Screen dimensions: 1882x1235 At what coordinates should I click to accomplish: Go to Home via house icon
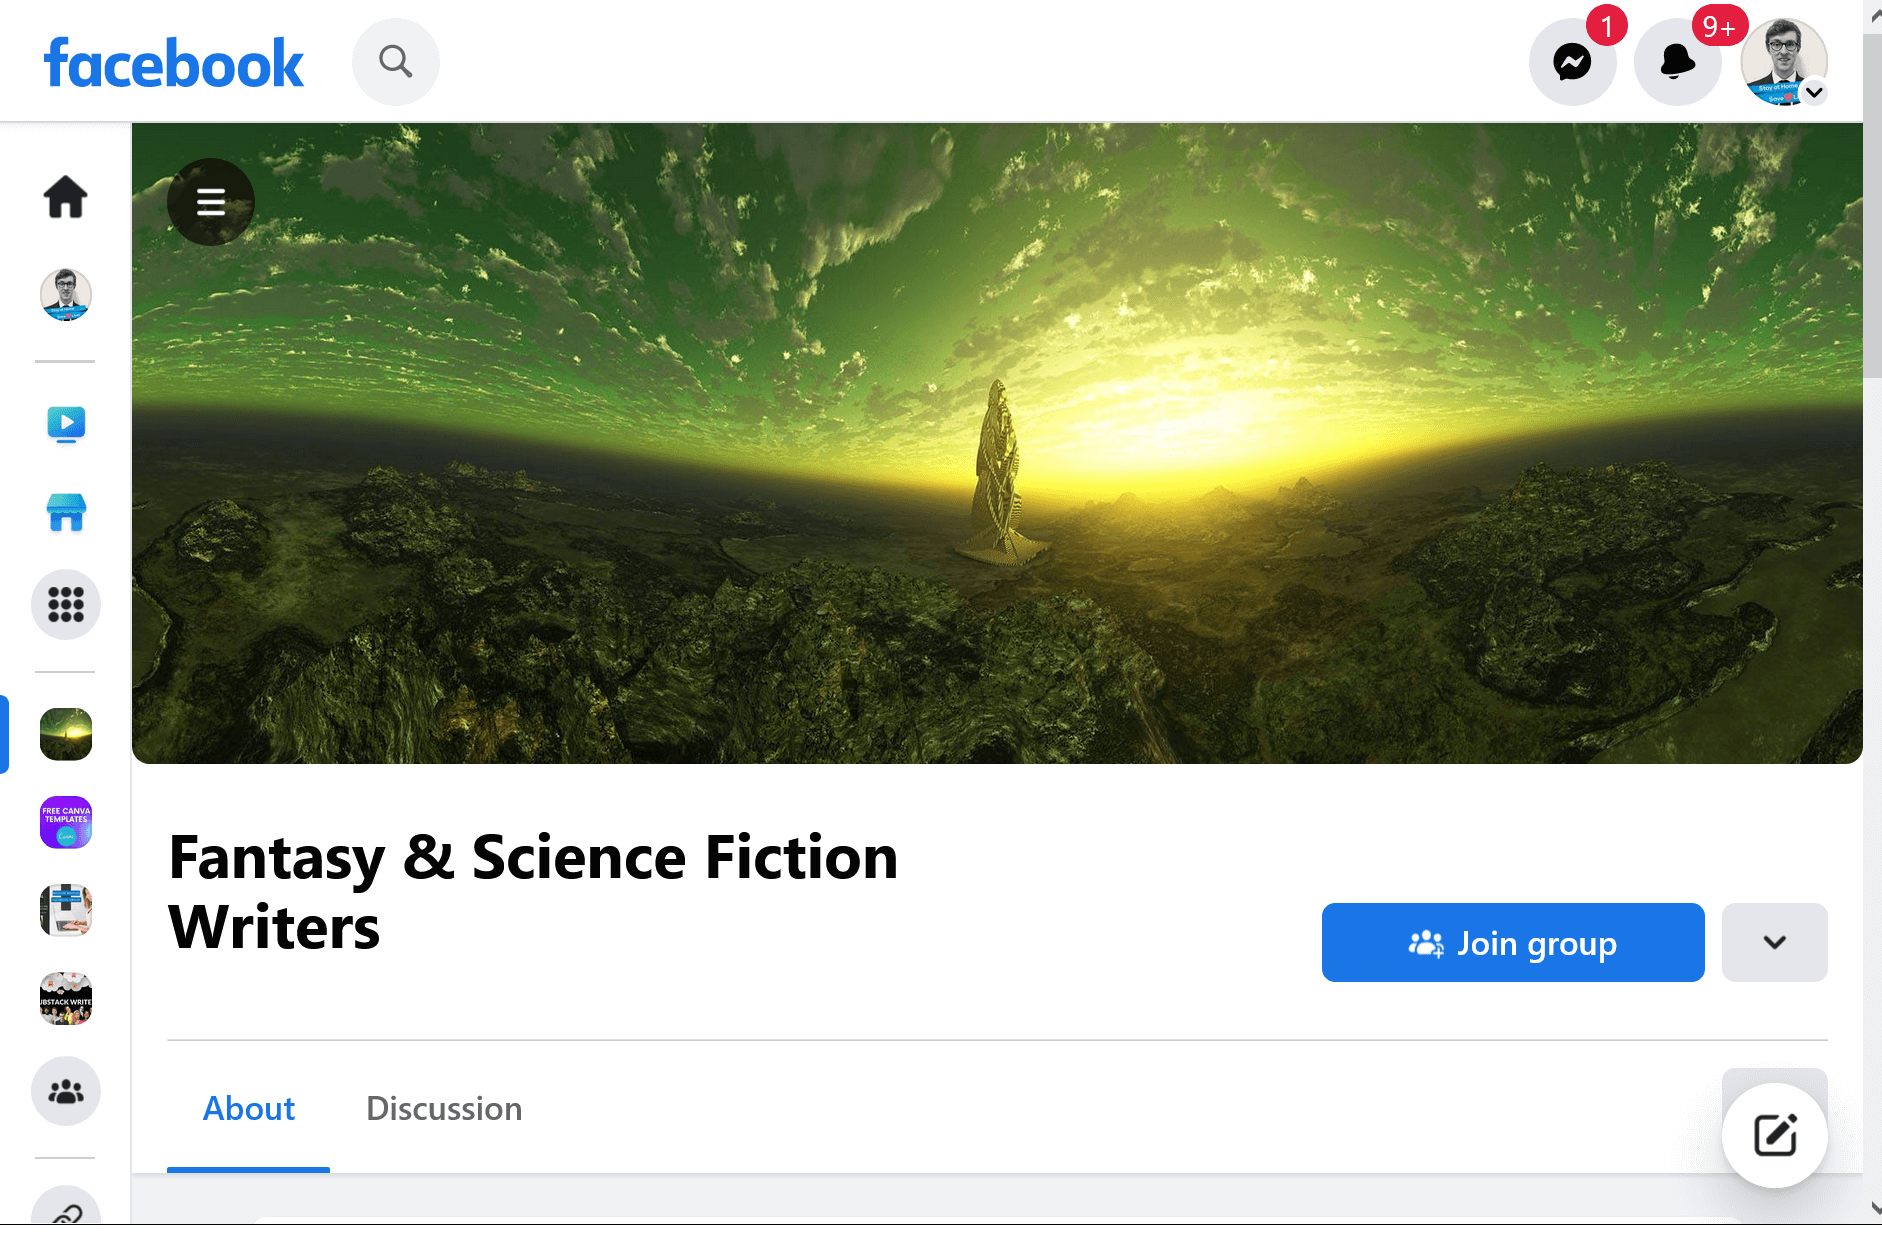(x=66, y=196)
